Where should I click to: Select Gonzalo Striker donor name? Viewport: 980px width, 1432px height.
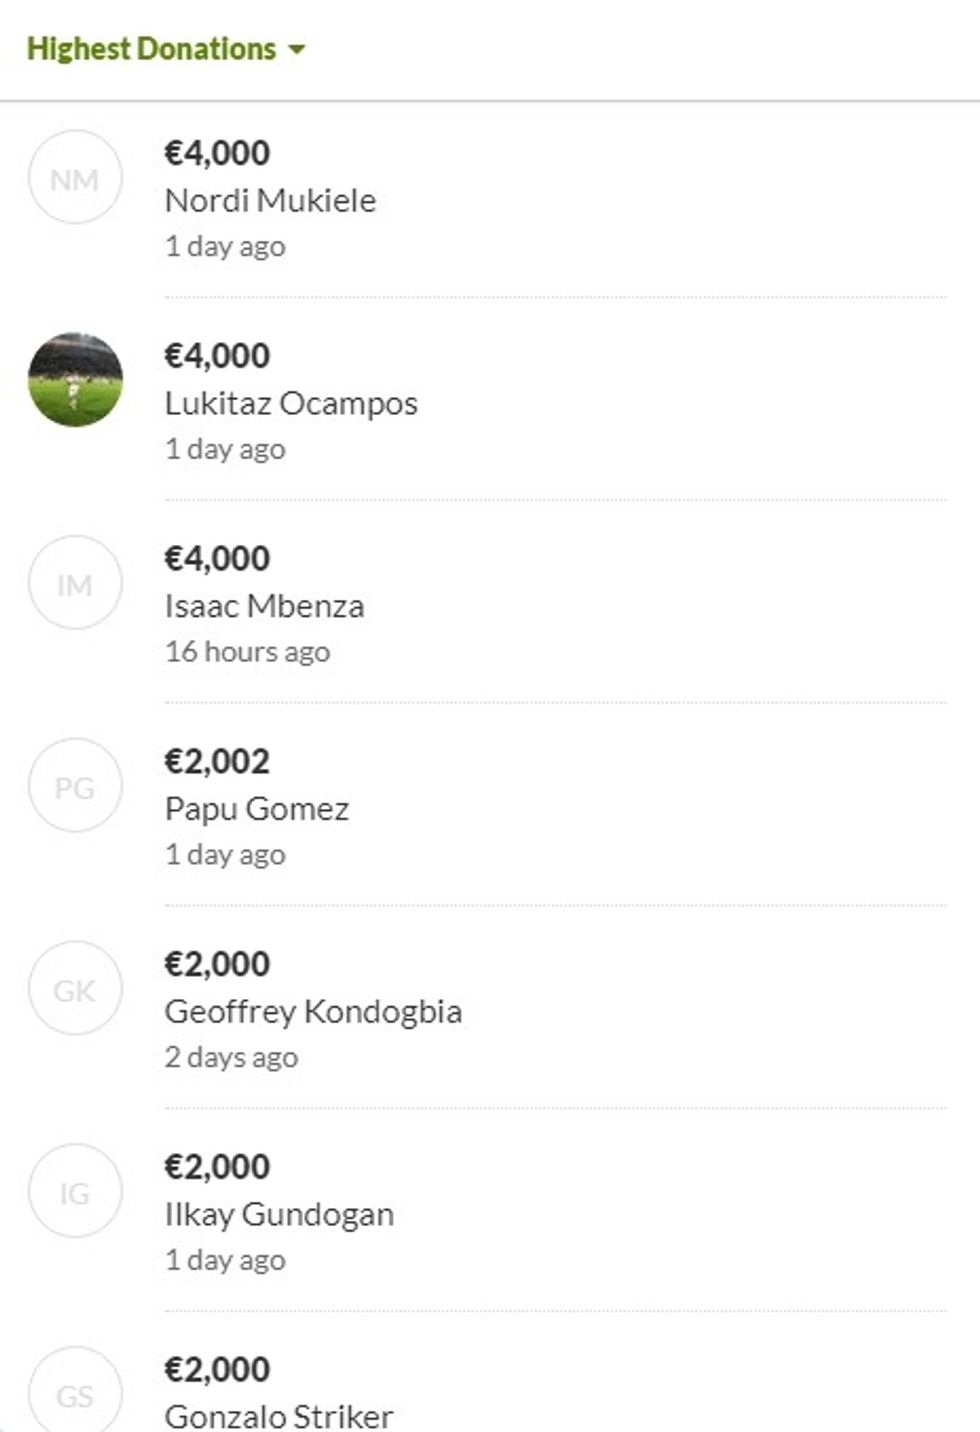click(279, 1417)
